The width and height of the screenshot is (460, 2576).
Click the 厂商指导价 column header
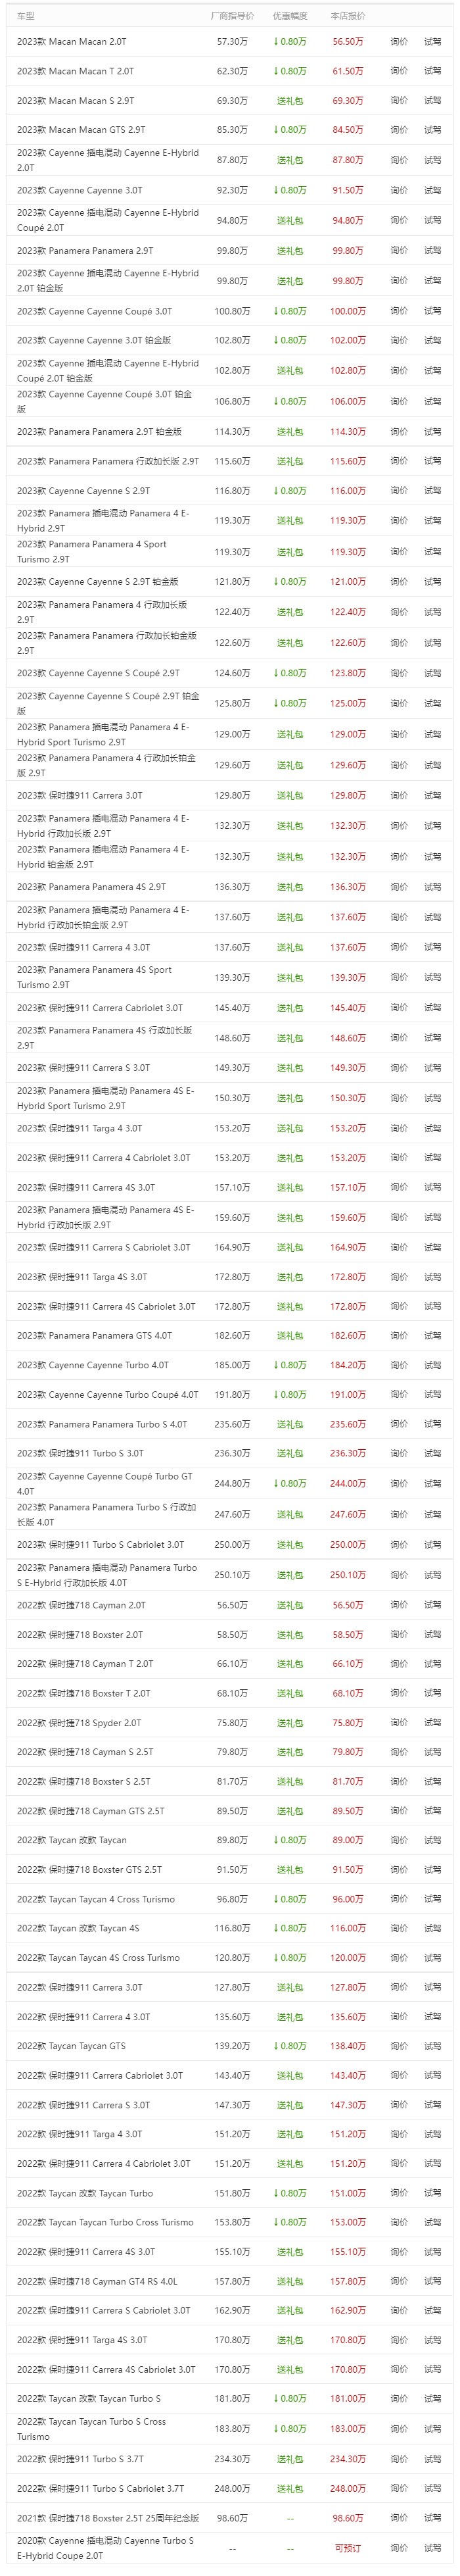point(232,16)
